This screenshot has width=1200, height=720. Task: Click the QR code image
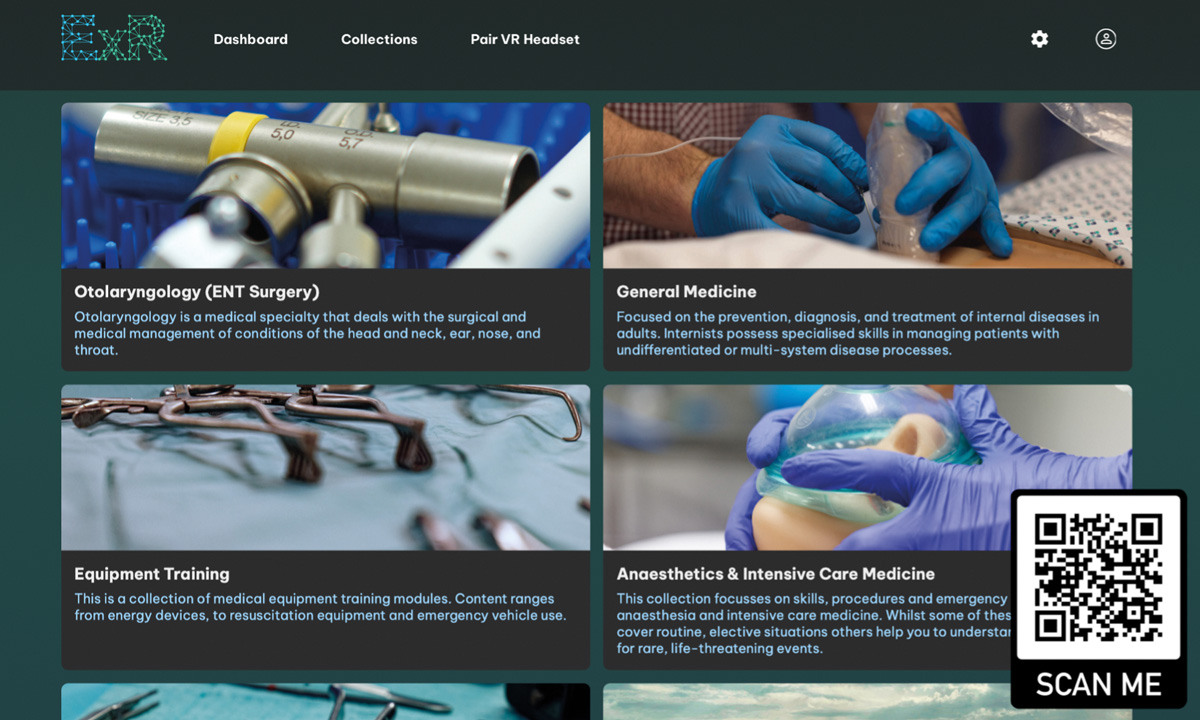pyautogui.click(x=1098, y=578)
